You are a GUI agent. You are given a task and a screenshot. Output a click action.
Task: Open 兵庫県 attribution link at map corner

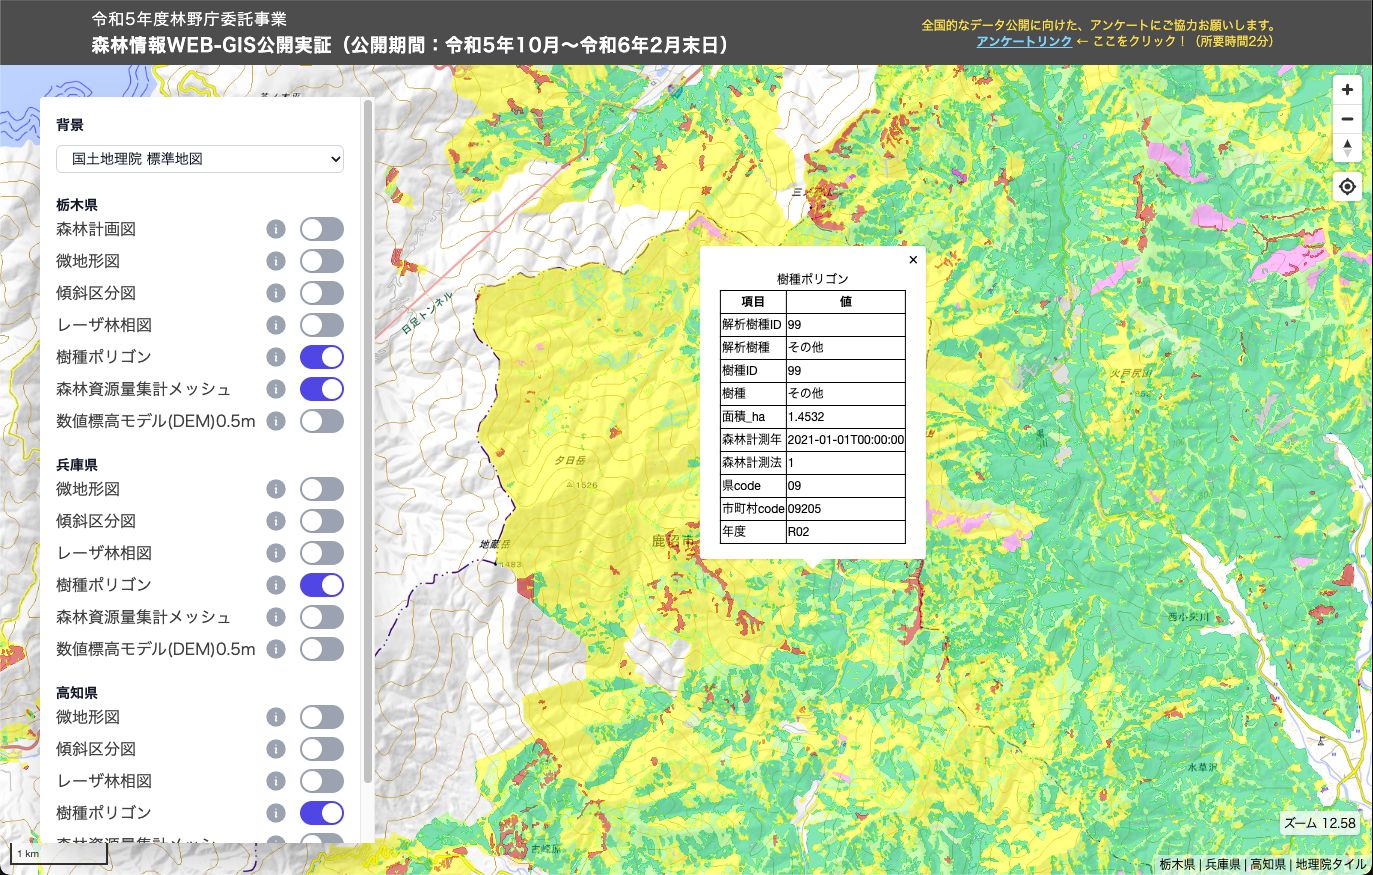(x=1223, y=865)
